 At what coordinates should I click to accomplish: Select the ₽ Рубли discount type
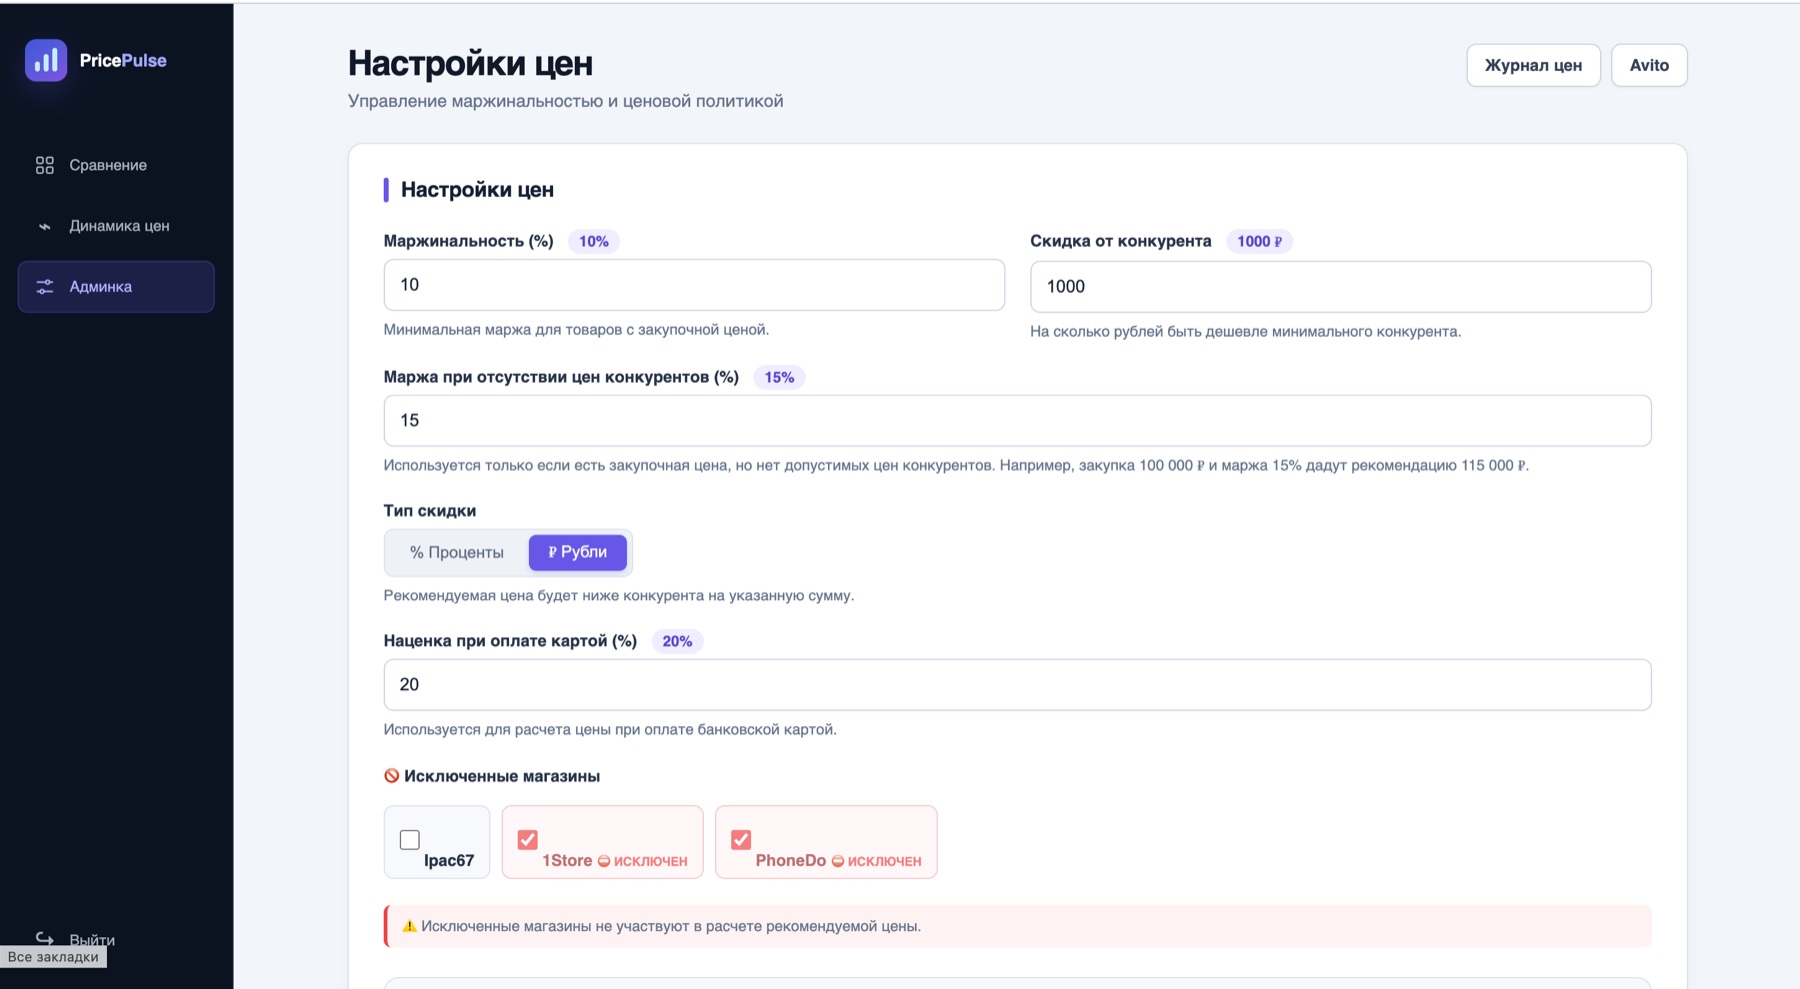click(x=578, y=552)
